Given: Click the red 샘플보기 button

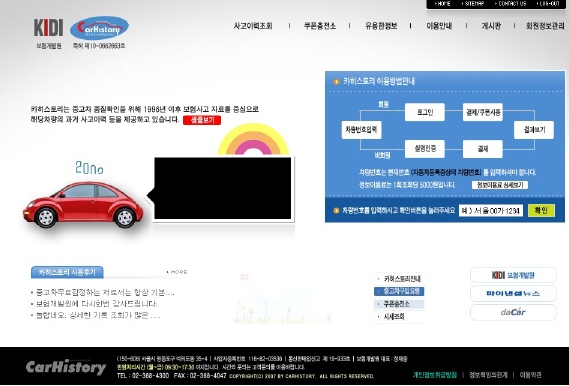Looking at the screenshot, I should tap(202, 120).
